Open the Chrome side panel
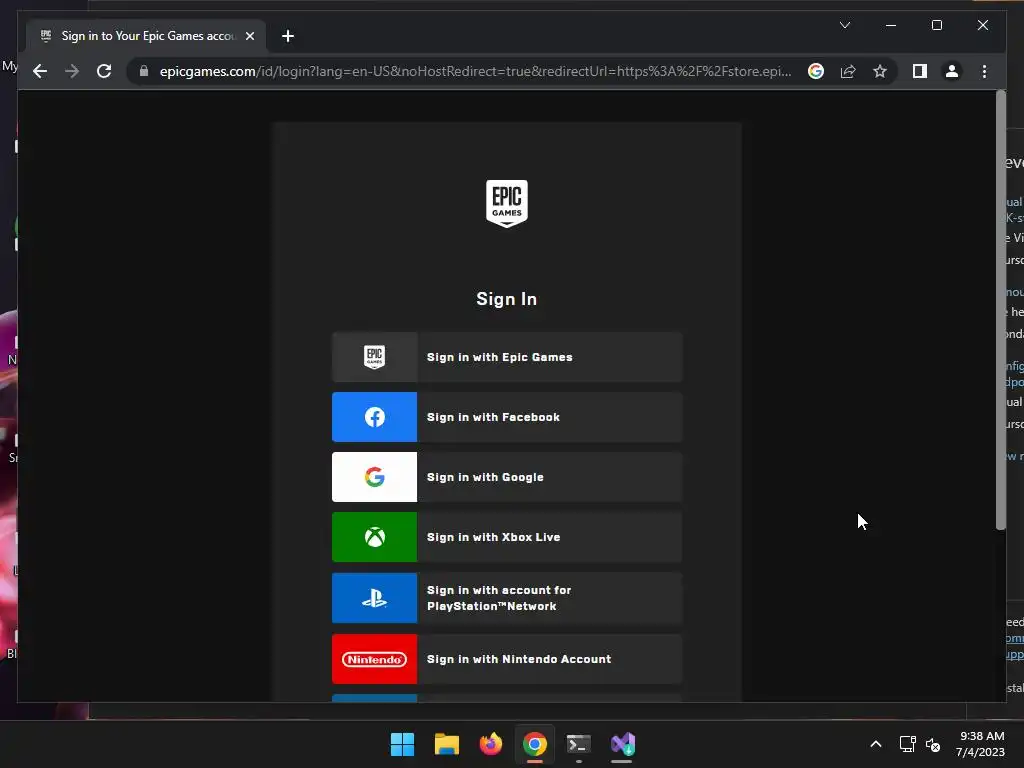The width and height of the screenshot is (1024, 768). (x=920, y=71)
